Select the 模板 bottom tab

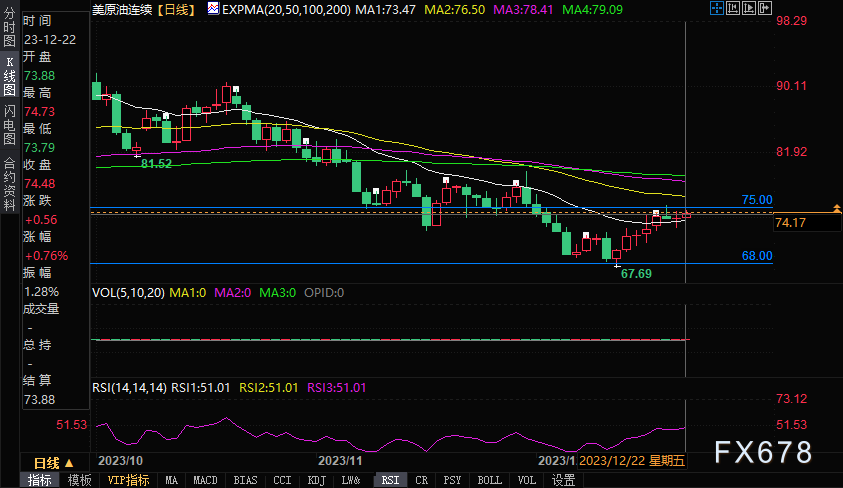[80, 480]
